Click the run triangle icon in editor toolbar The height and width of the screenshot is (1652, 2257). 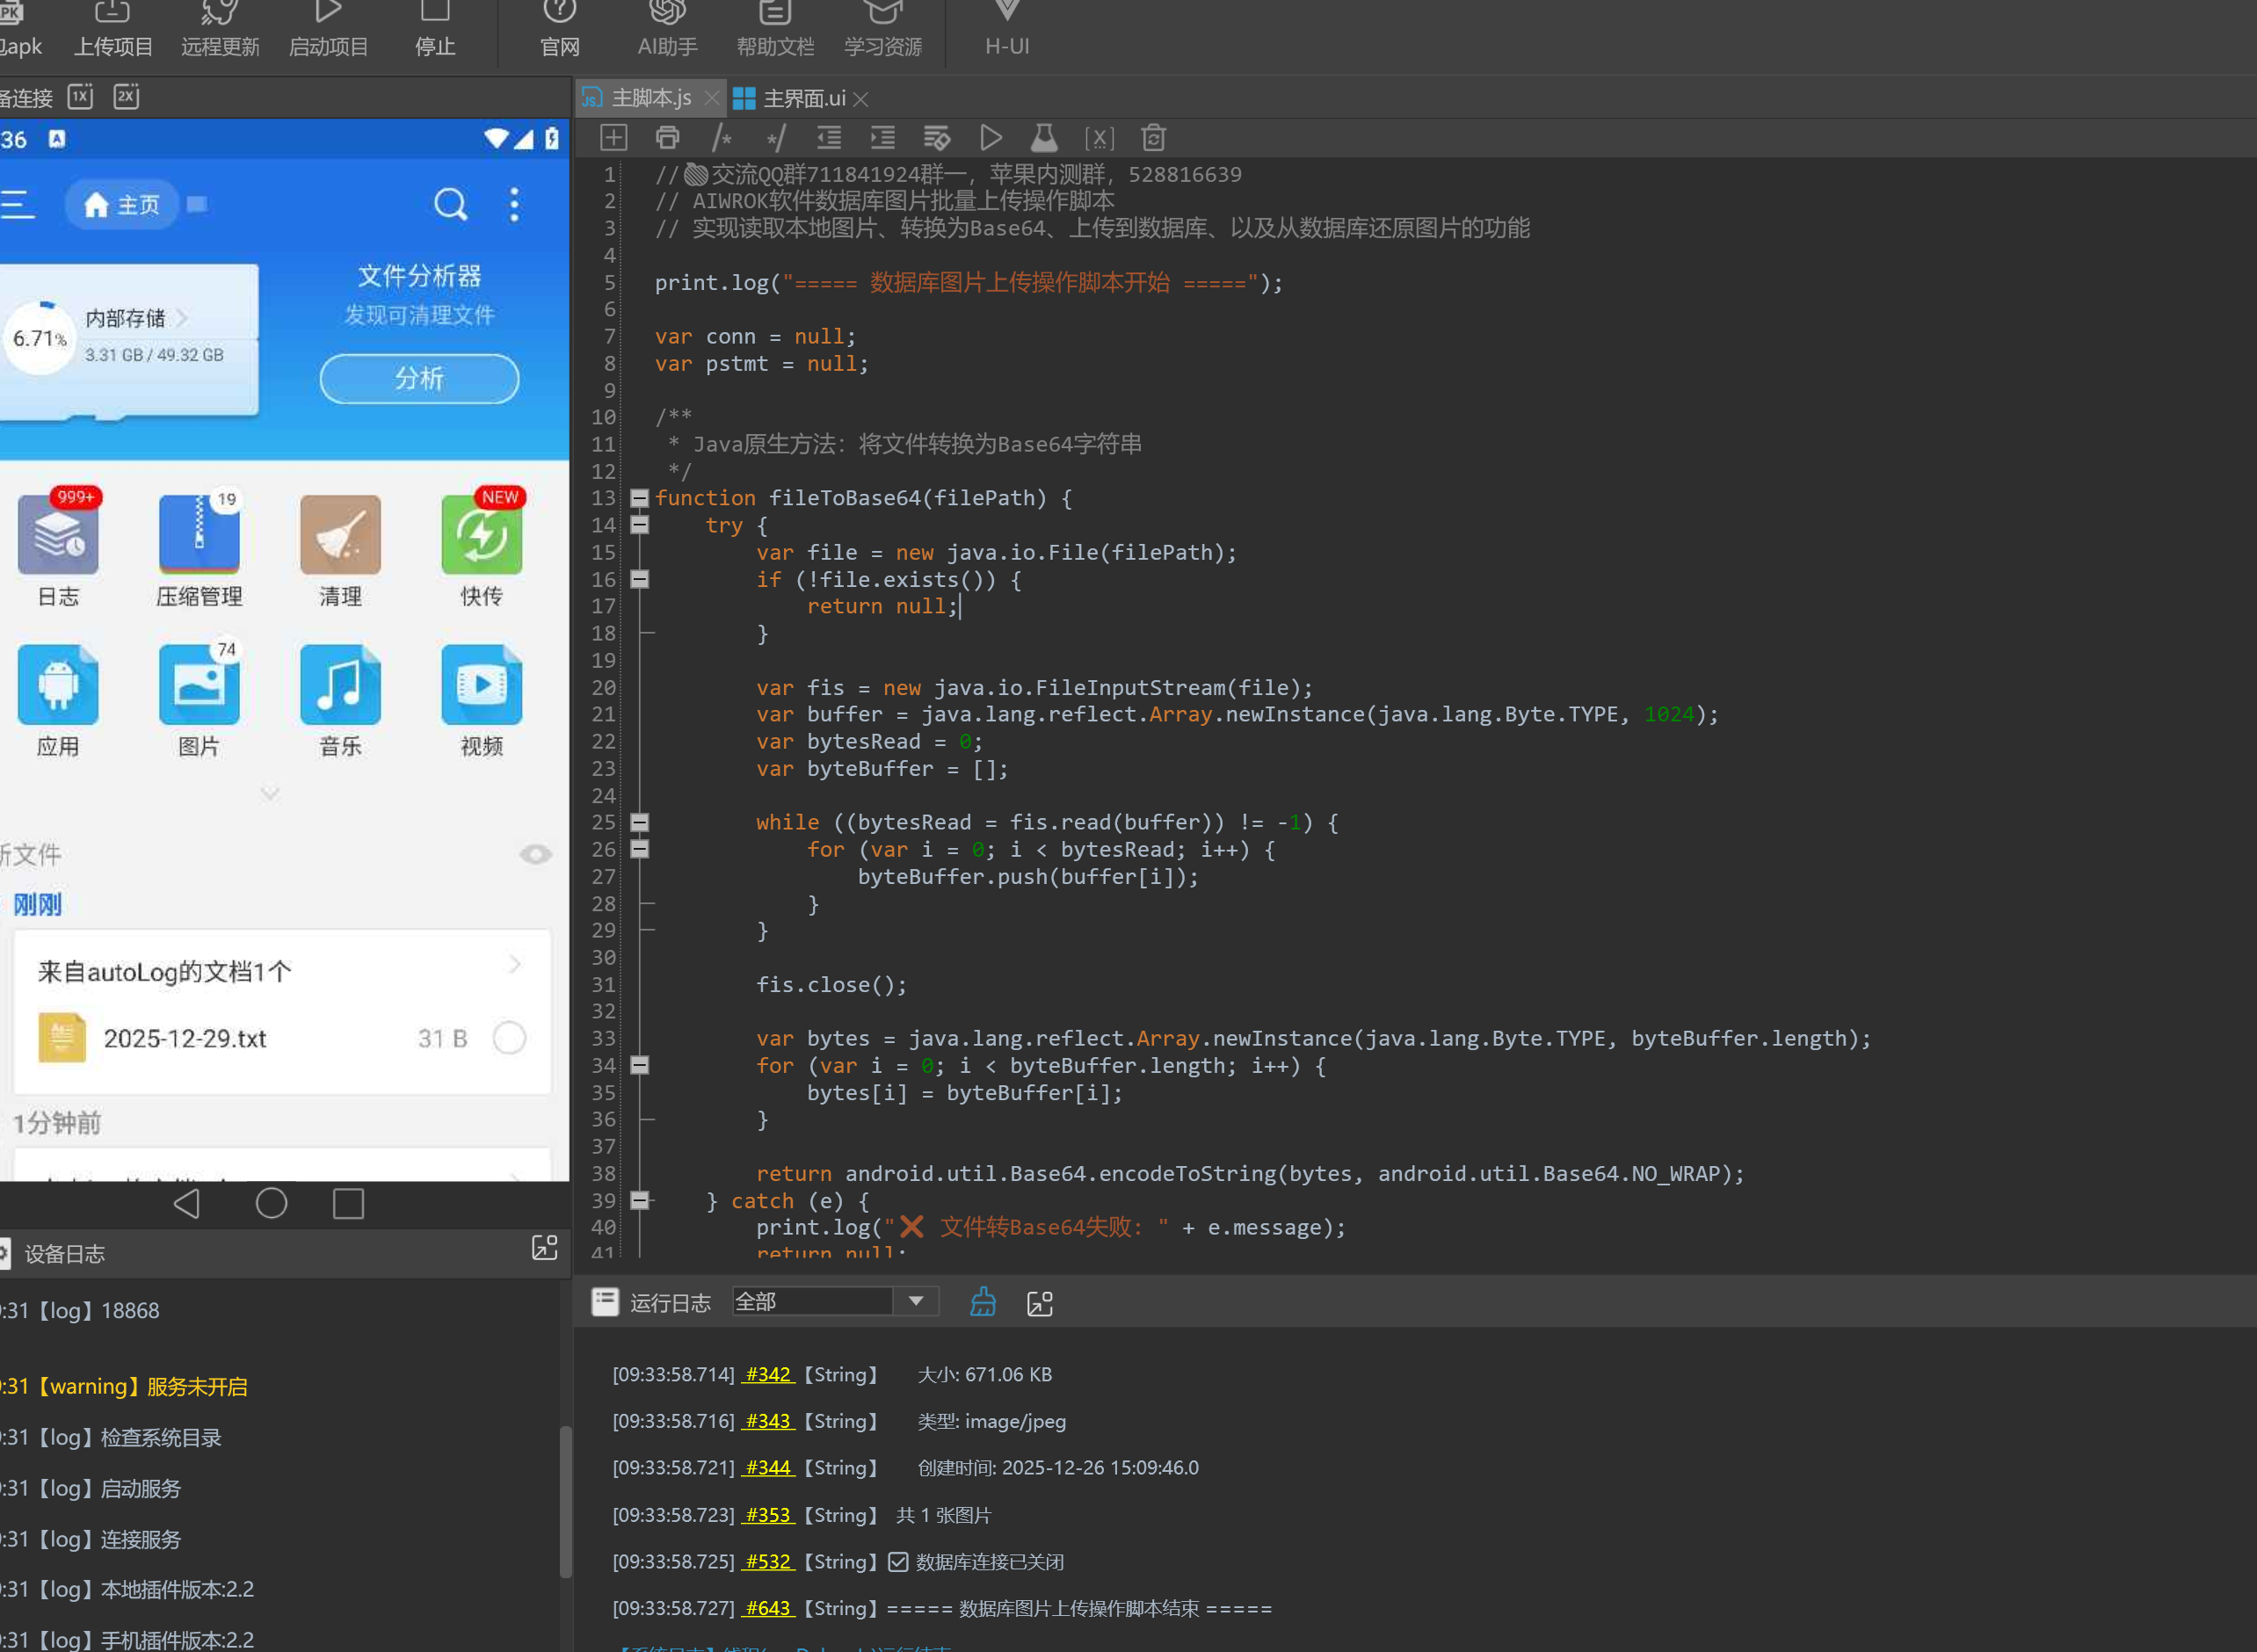[x=991, y=138]
